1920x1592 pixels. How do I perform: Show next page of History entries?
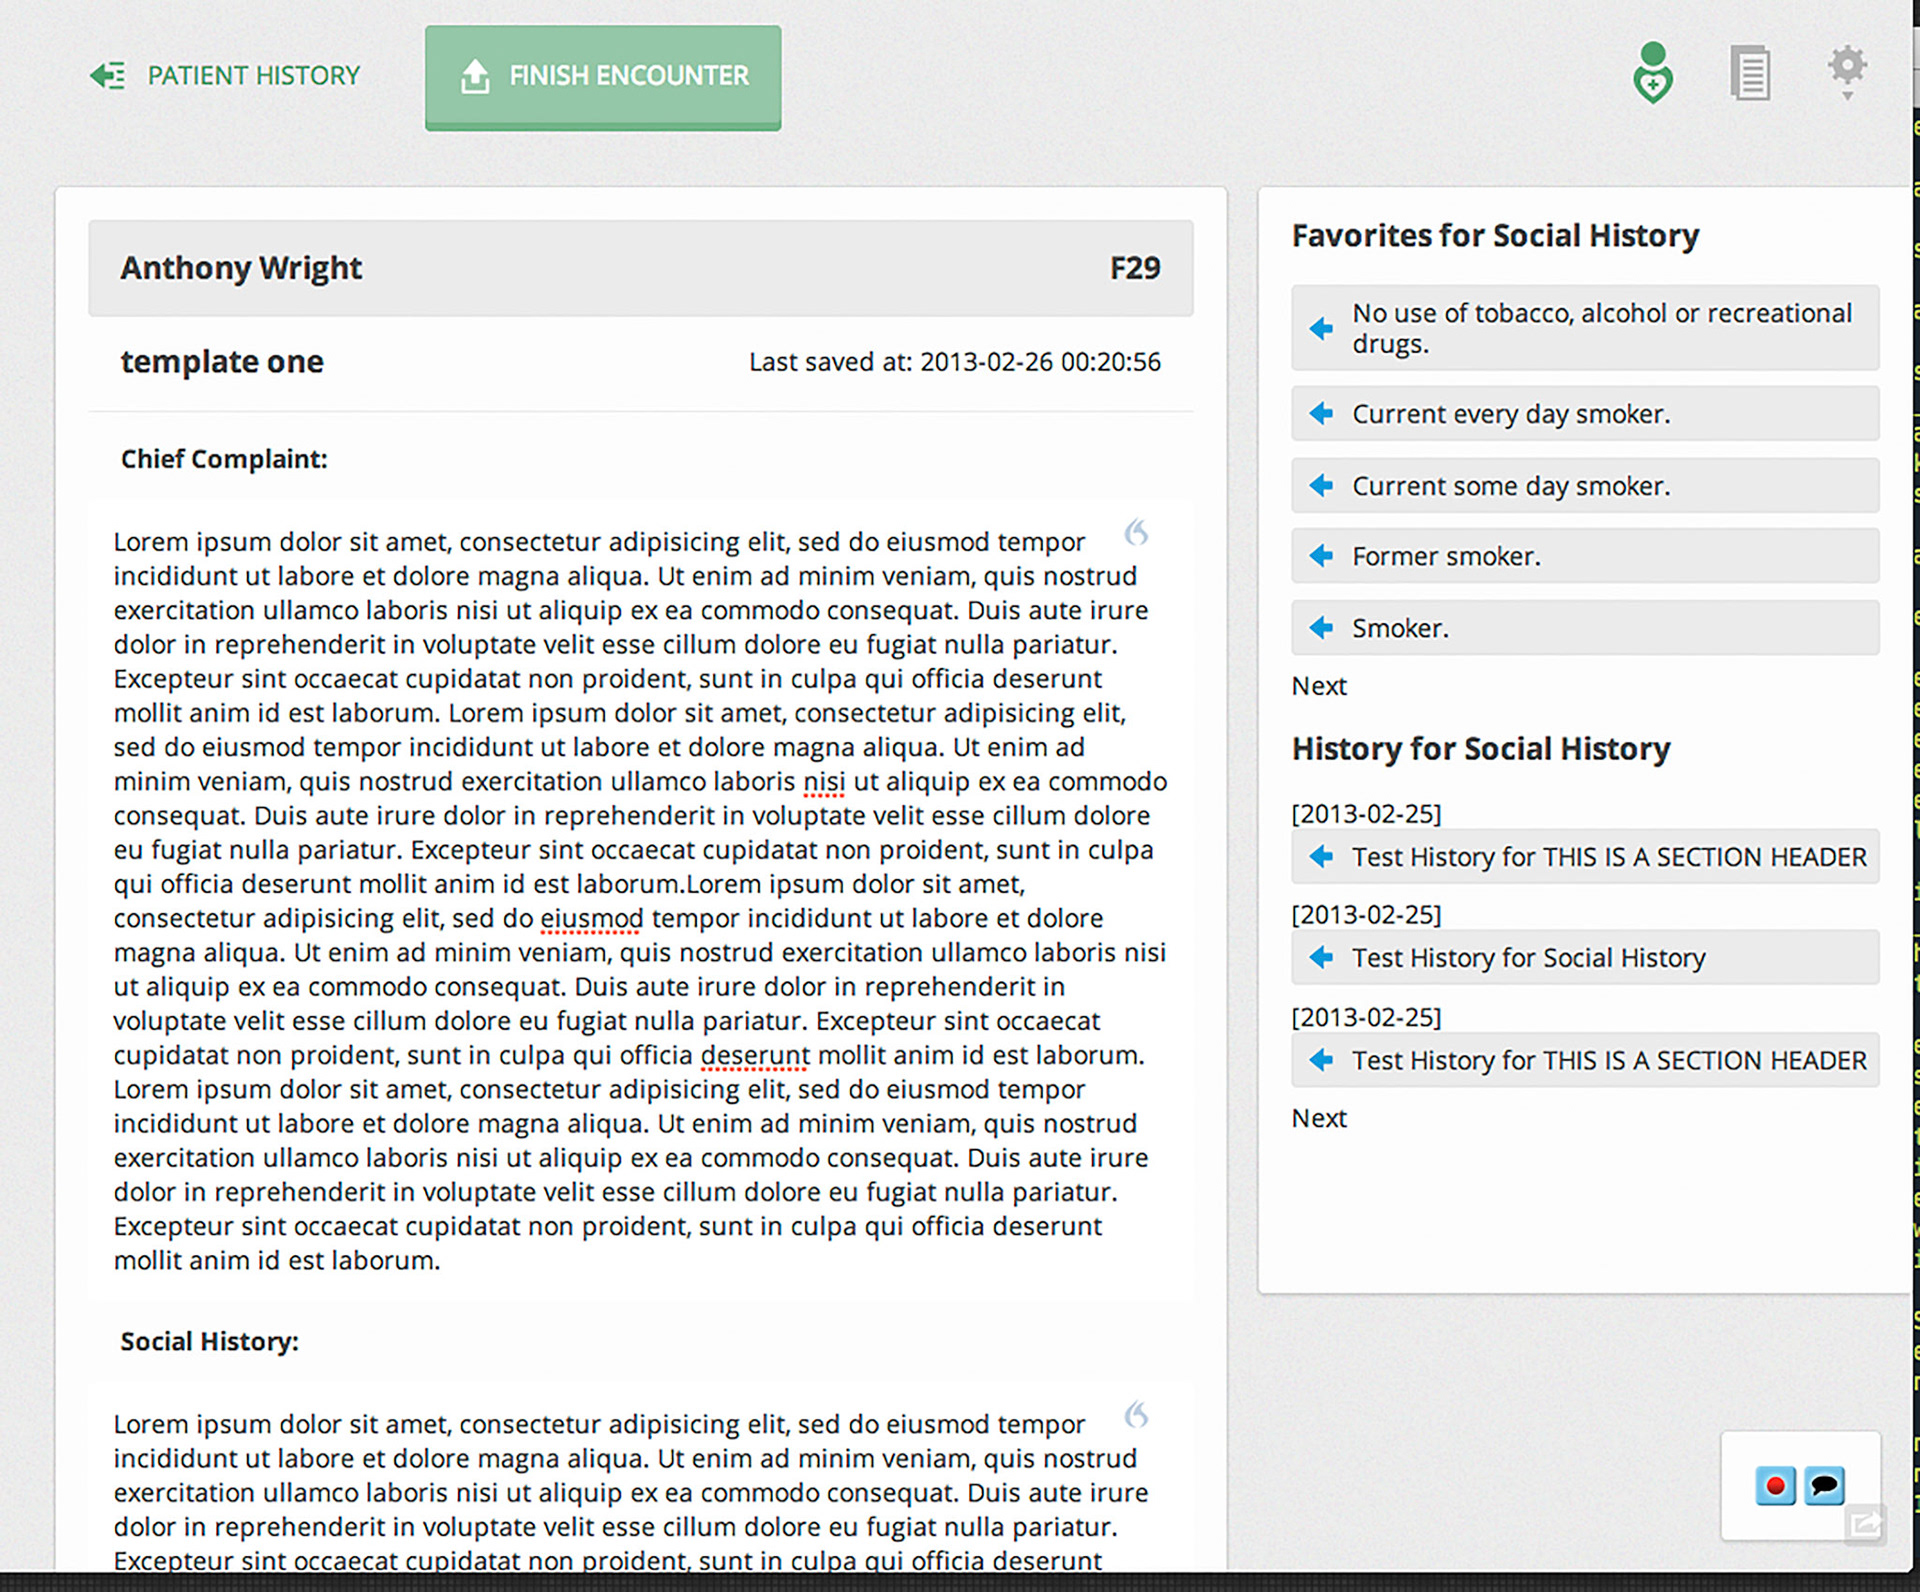pyautogui.click(x=1318, y=1118)
